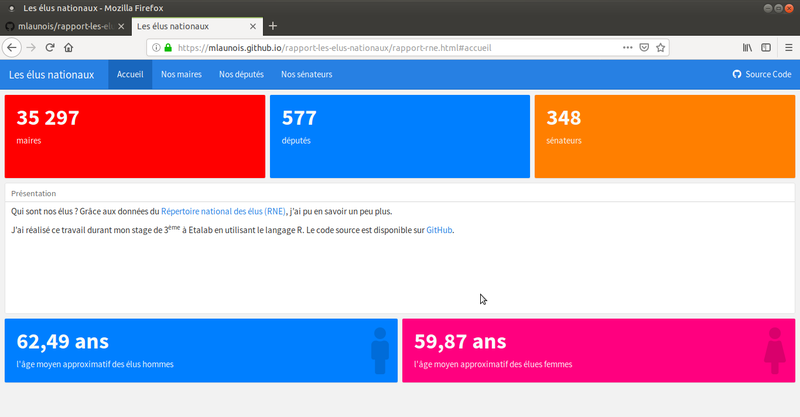This screenshot has height=417, width=800.
Task: Open a new browser tab
Action: coord(273,25)
